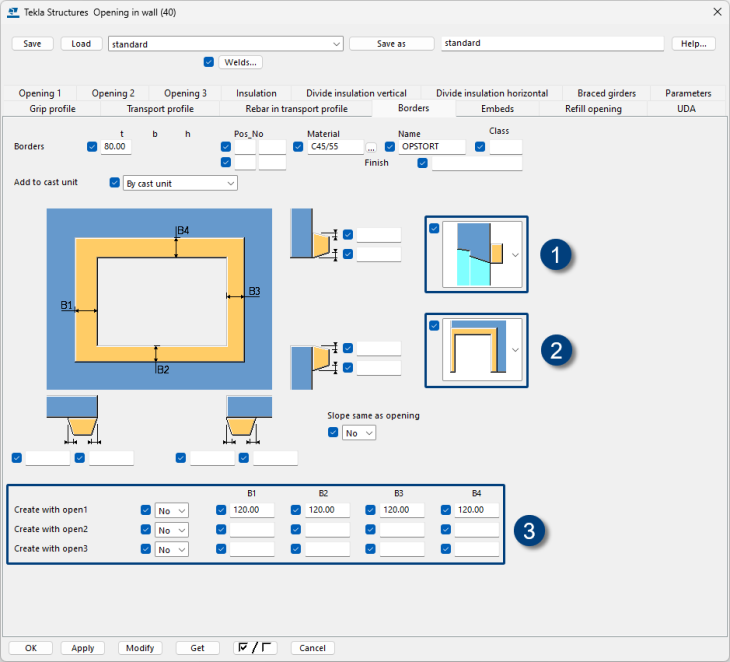Click the Material browse ellipsis button
The width and height of the screenshot is (730, 662).
(371, 148)
